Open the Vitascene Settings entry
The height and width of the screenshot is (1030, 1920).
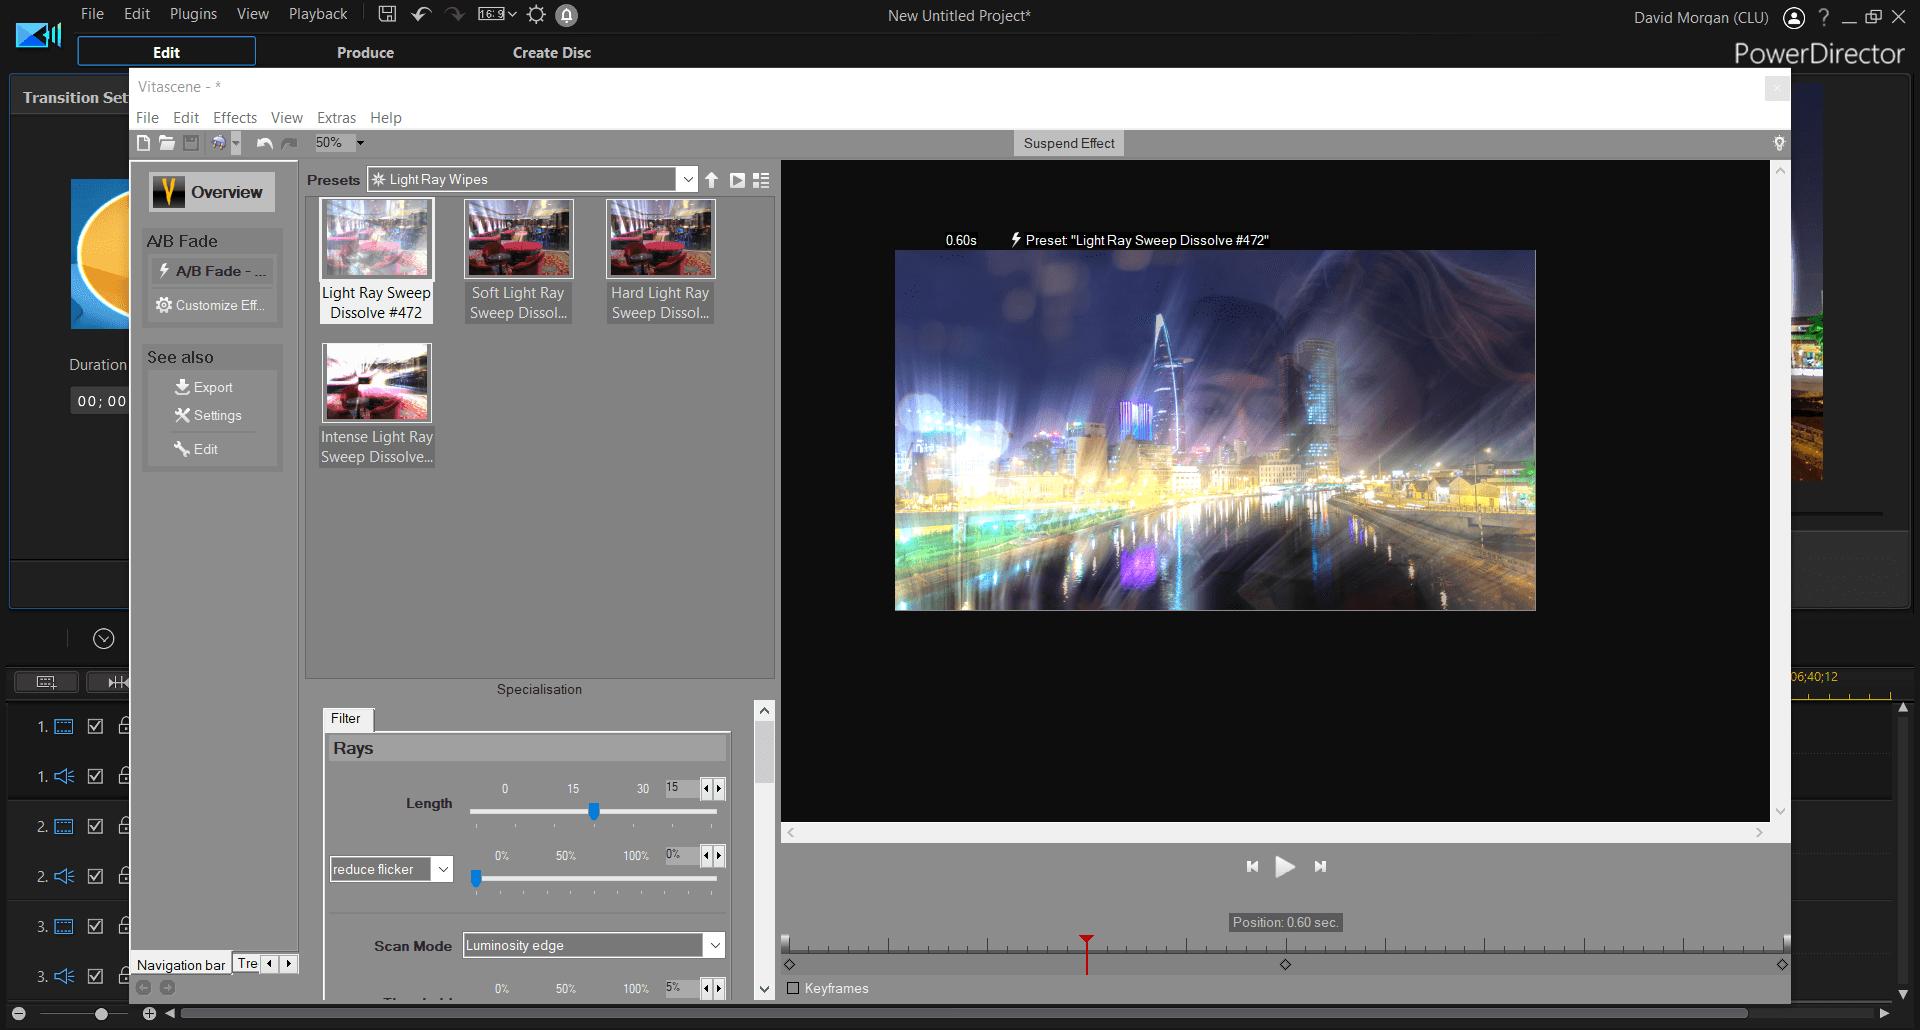(x=208, y=415)
